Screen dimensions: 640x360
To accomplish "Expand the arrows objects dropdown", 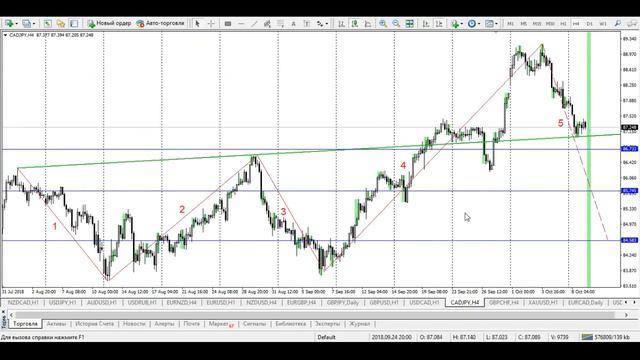I will 327,24.
